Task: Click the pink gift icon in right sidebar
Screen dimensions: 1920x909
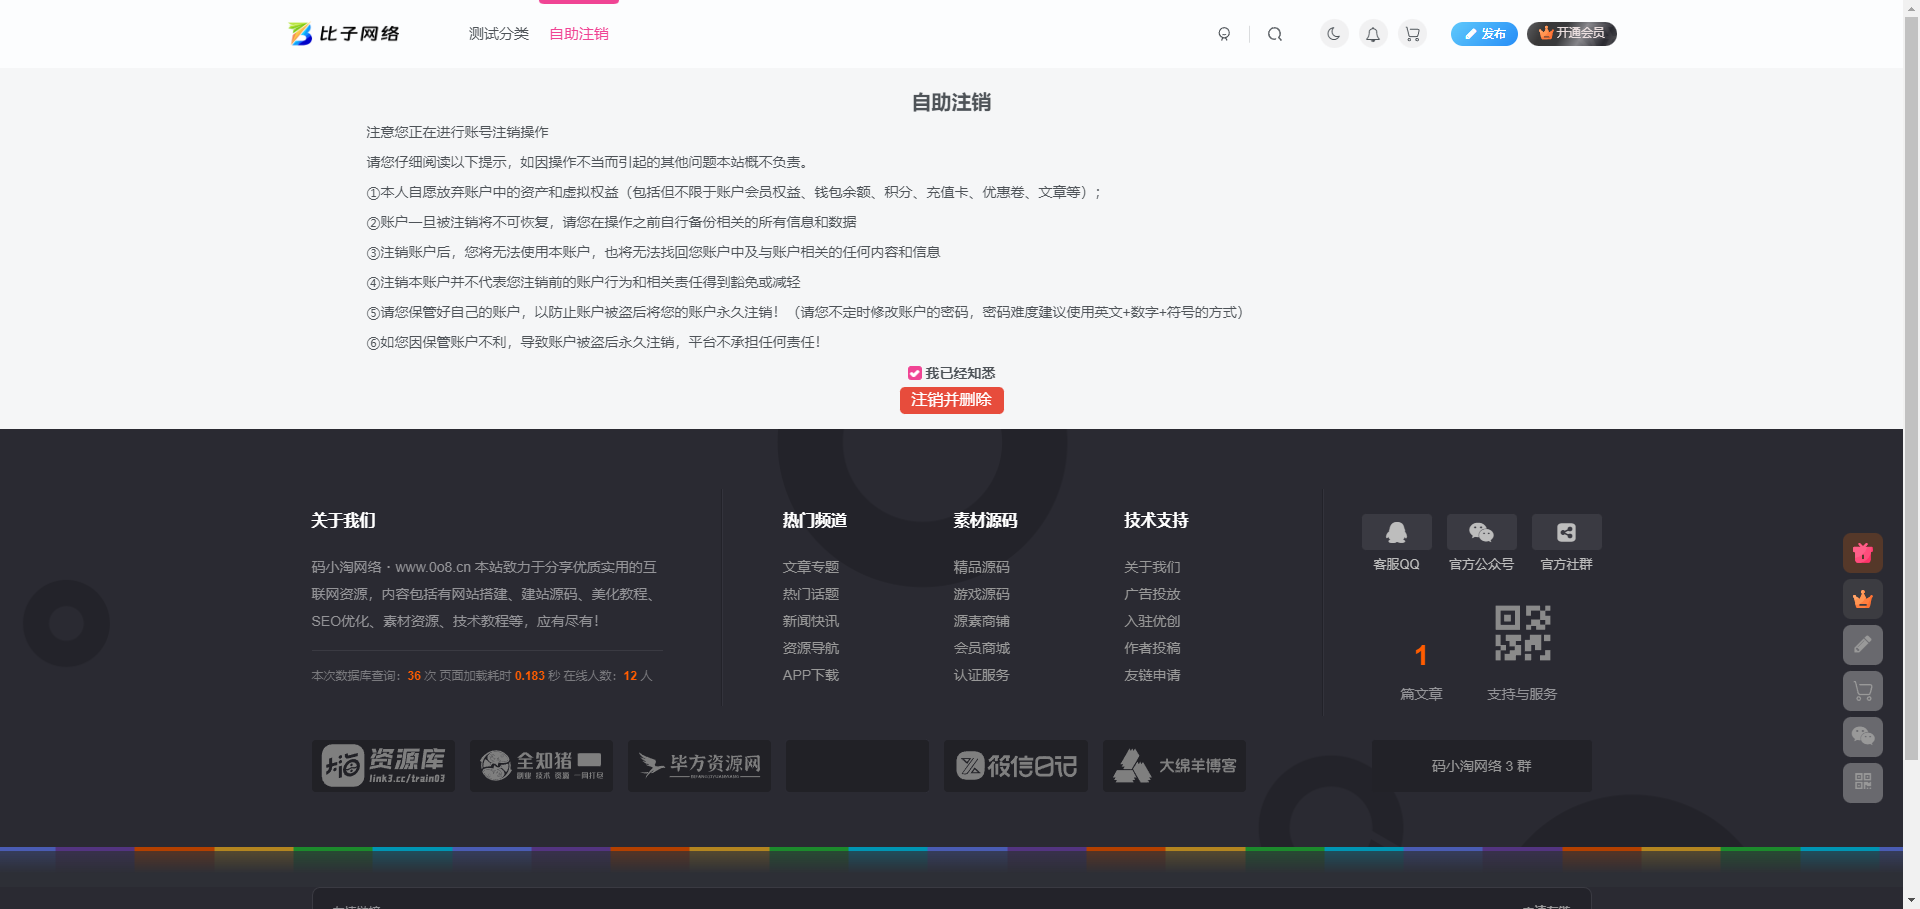Action: pyautogui.click(x=1862, y=552)
